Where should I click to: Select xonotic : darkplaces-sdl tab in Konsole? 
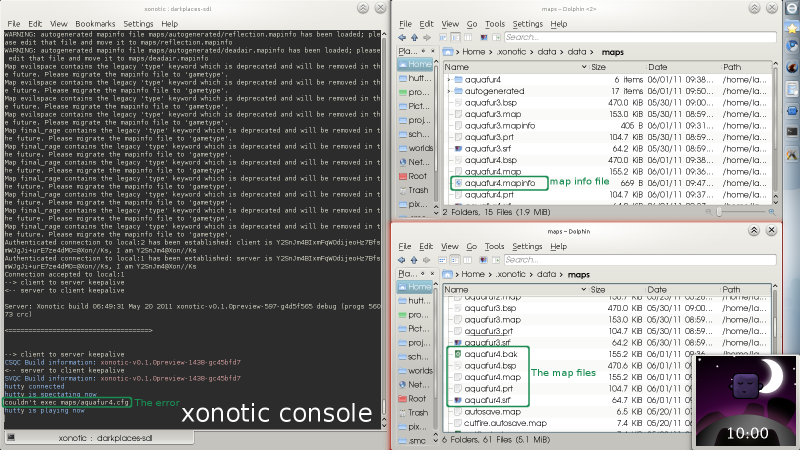tap(99, 438)
